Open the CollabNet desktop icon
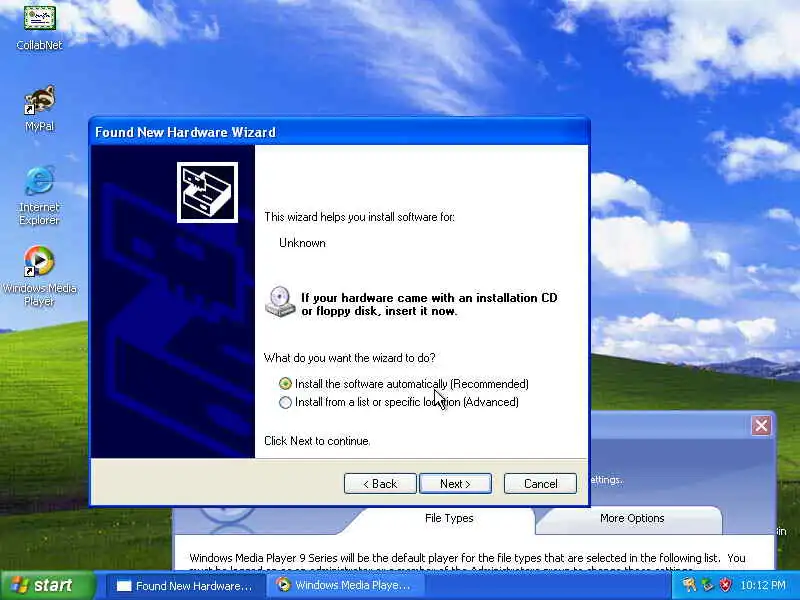The width and height of the screenshot is (800, 600). coord(39,27)
